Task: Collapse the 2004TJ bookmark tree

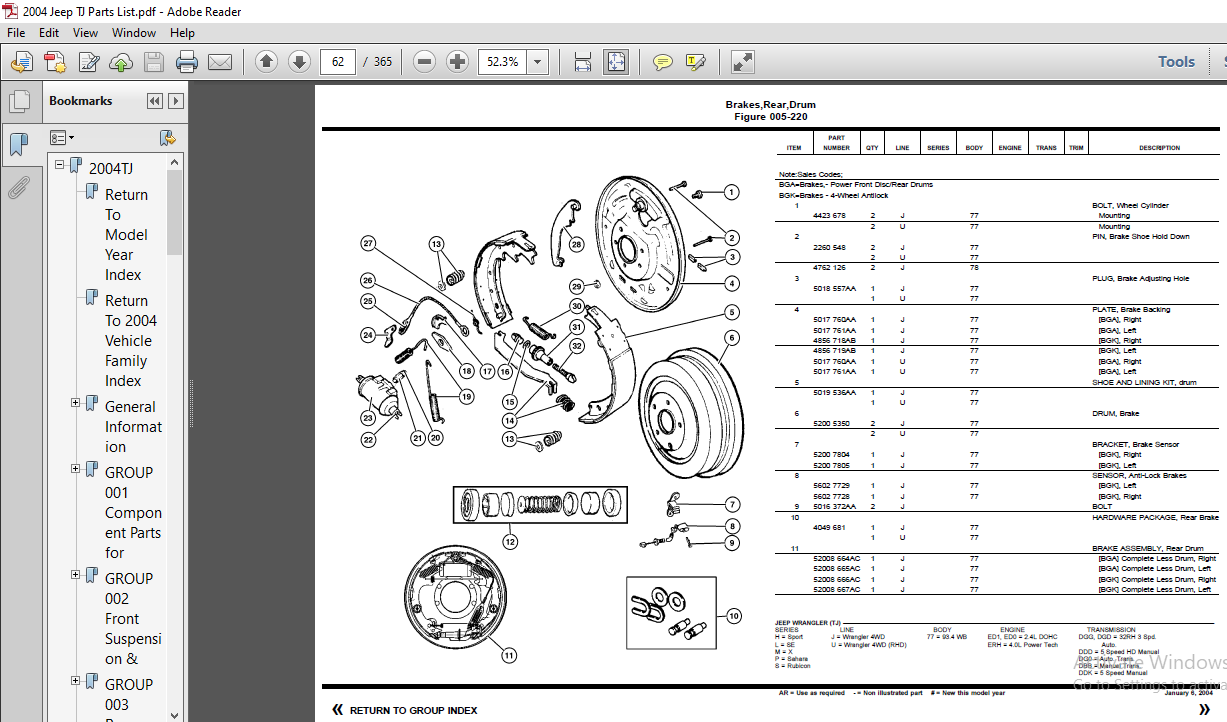Action: tap(60, 165)
